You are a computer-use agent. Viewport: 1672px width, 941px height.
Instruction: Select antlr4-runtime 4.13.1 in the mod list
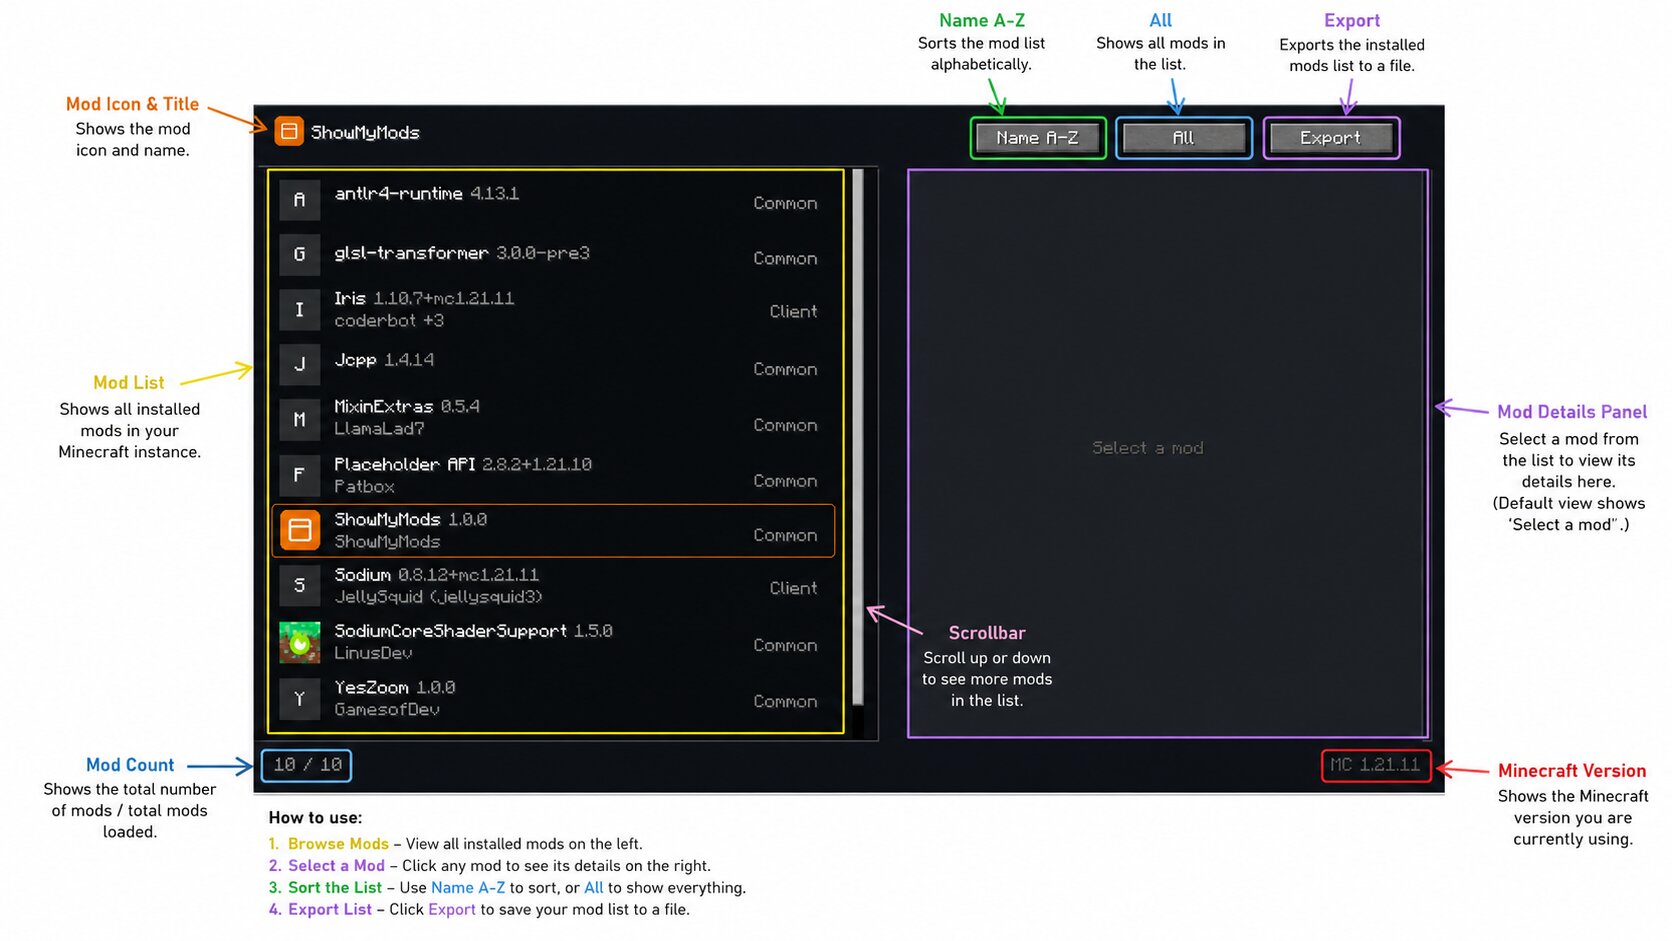[553, 200]
